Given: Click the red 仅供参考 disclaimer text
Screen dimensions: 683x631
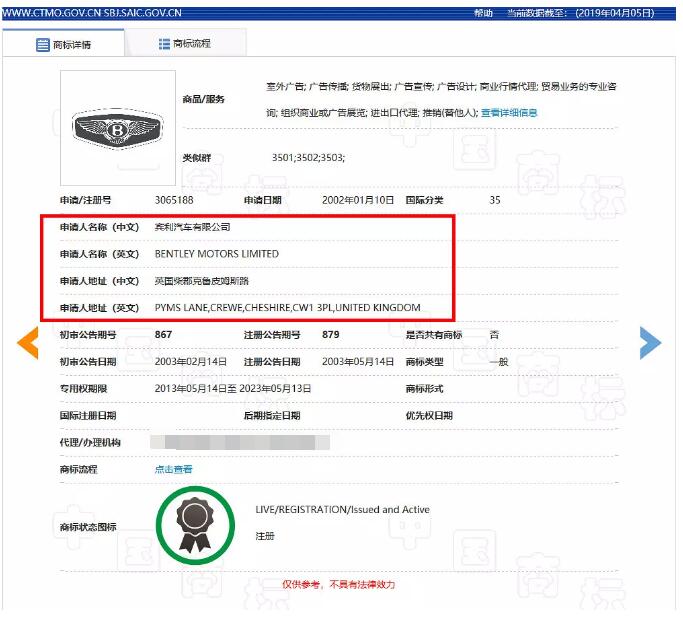Looking at the screenshot, I should (x=339, y=583).
